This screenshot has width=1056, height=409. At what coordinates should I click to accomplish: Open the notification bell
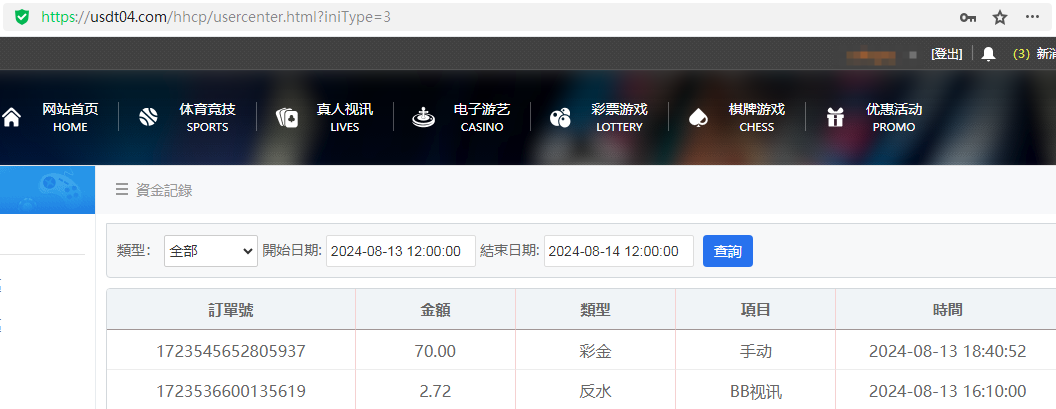pyautogui.click(x=988, y=54)
